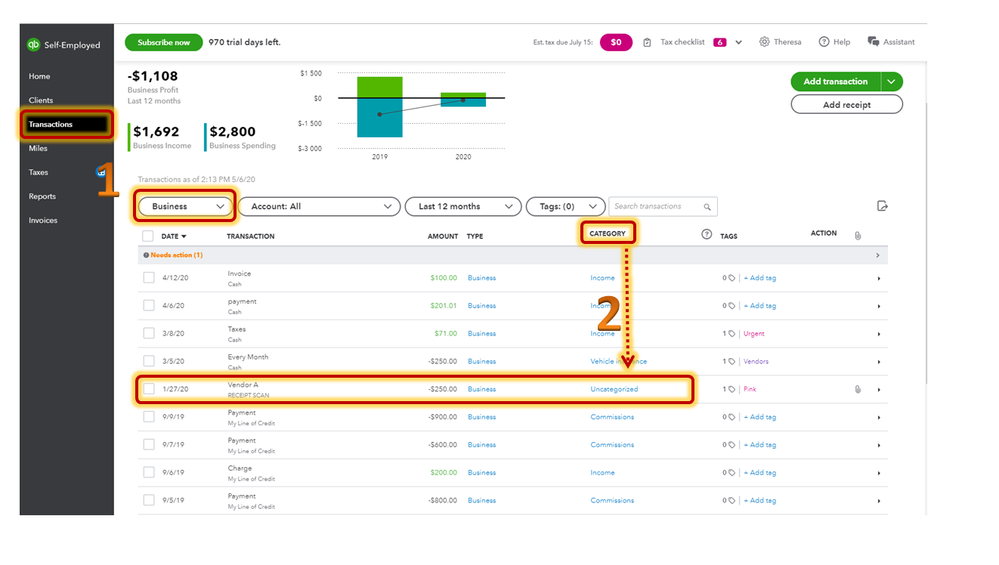Open the Add transaction arrow dropdown
999x565 pixels.
[x=891, y=82]
